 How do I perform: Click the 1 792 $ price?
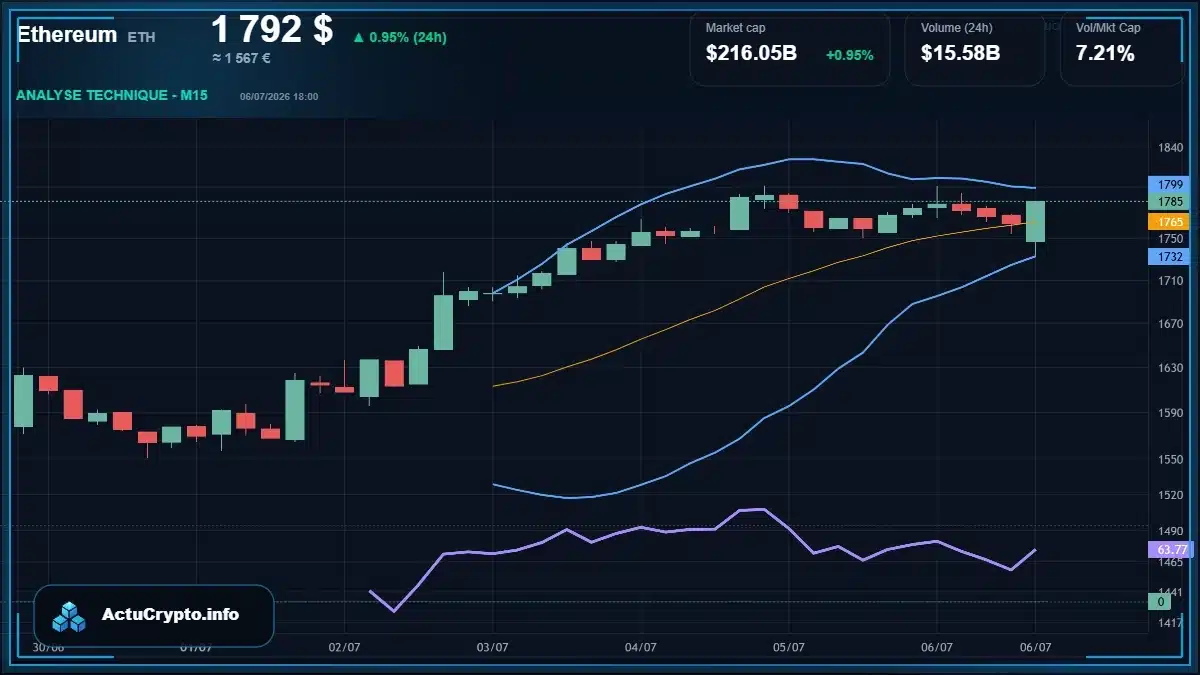[x=272, y=29]
